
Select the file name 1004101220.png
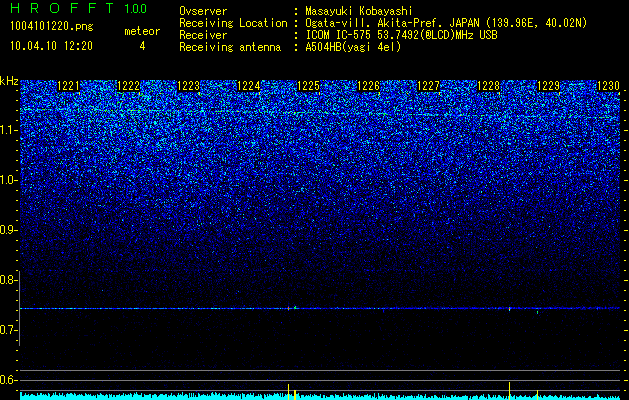coord(51,27)
